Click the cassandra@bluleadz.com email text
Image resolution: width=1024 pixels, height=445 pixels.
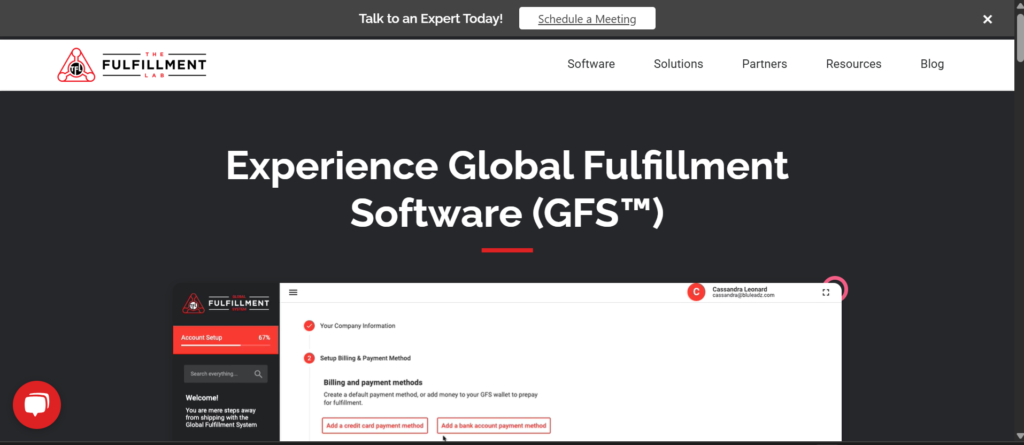click(x=743, y=296)
